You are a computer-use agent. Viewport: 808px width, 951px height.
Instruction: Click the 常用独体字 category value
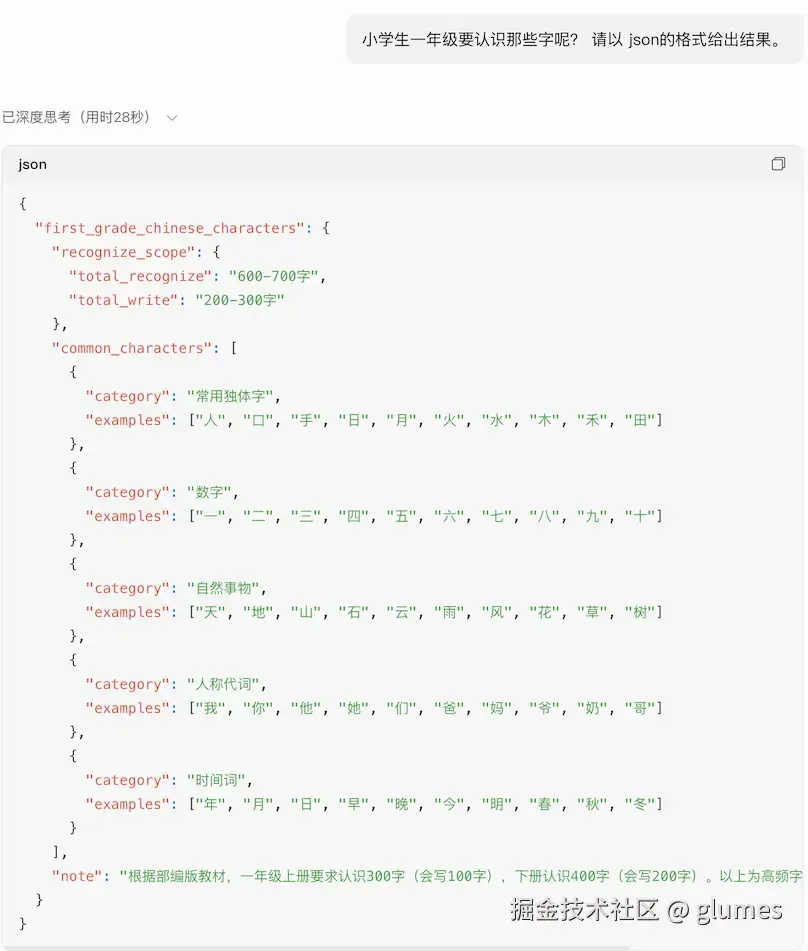click(231, 397)
